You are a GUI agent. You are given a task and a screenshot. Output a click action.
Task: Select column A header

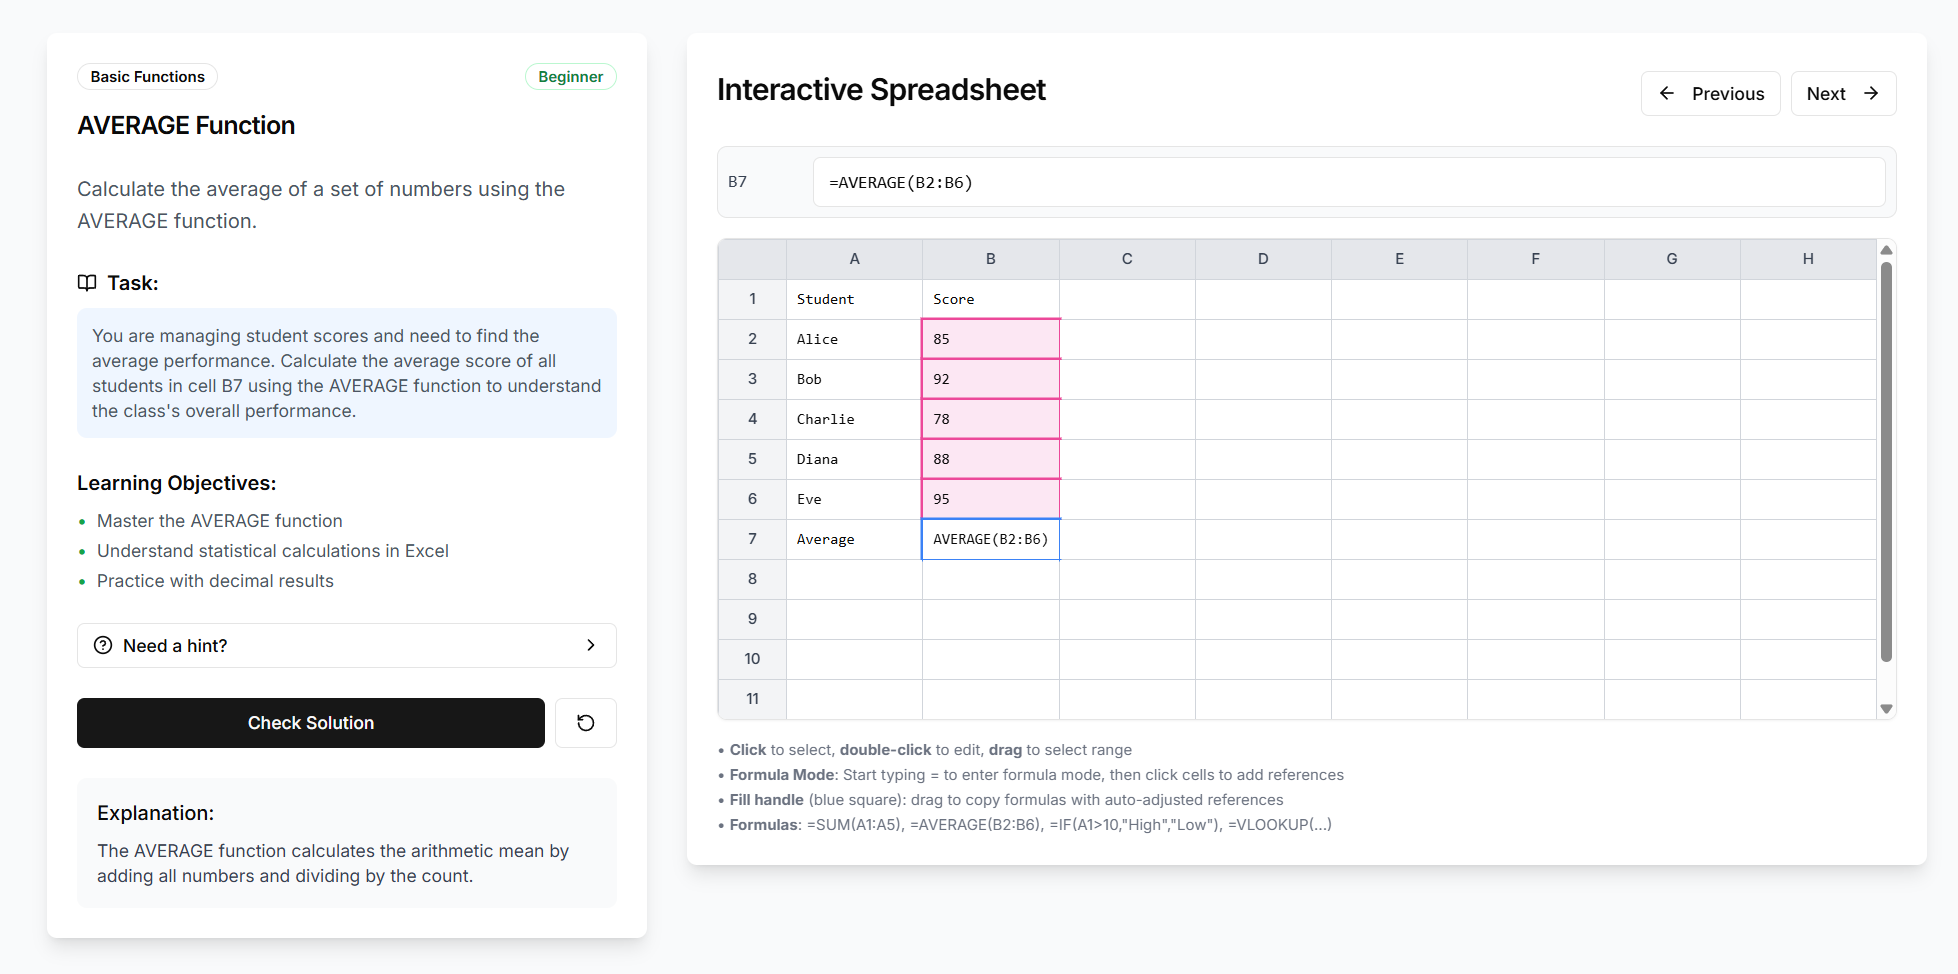click(854, 259)
